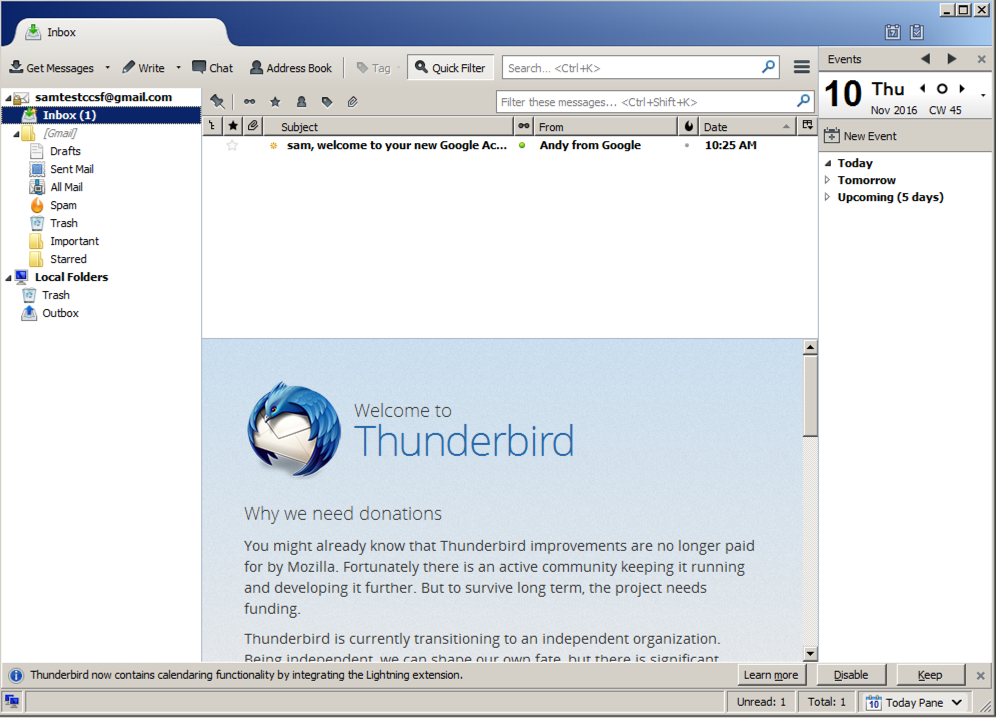The image size is (996, 718).
Task: Open the Local Folders Trash folder
Action: (x=55, y=295)
